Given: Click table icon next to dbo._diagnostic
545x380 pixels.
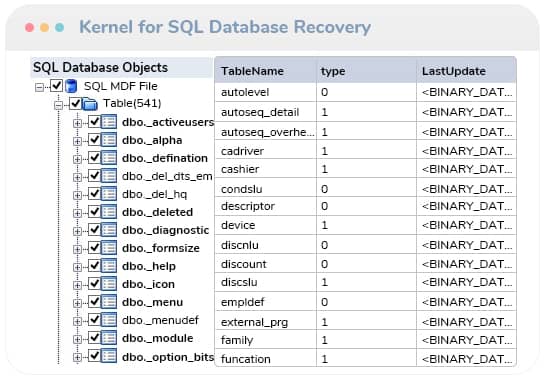Looking at the screenshot, I should tap(109, 230).
